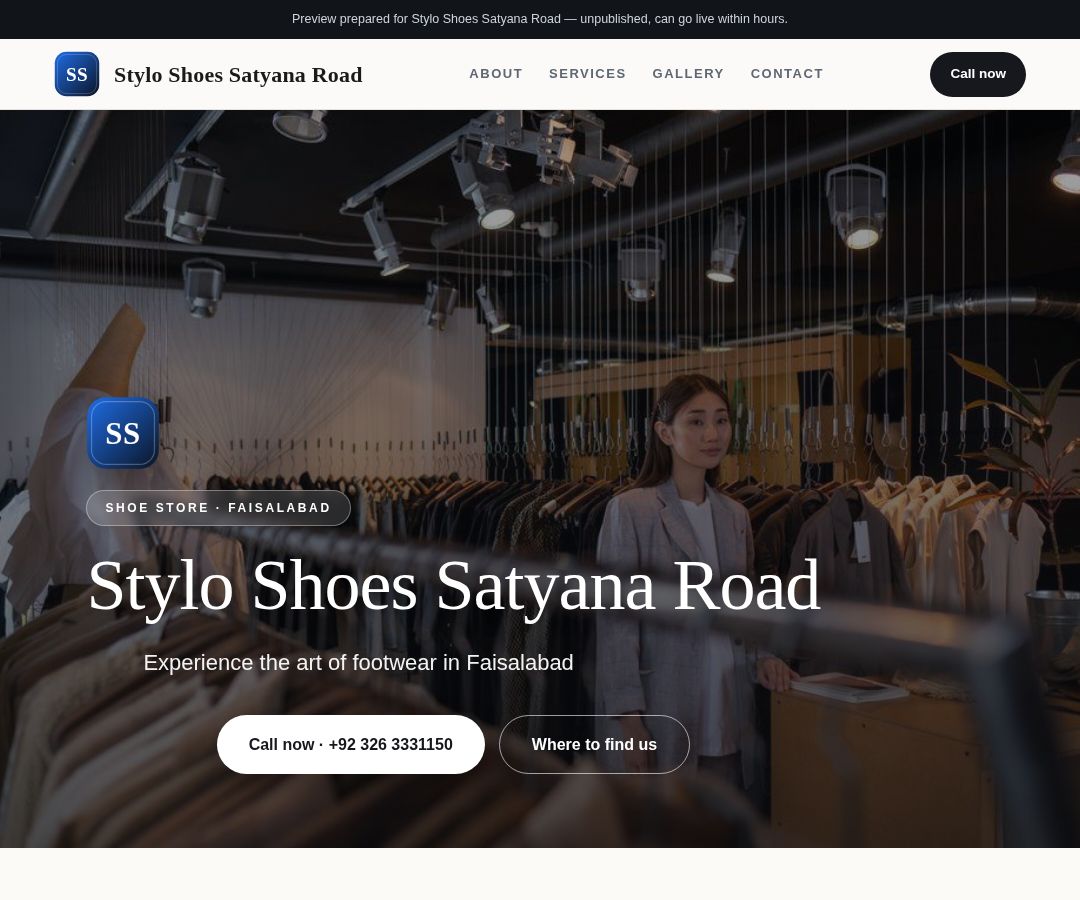The image size is (1080, 900).
Task: Click the header brand name Stylo Shoes Satyana Road
Action: (238, 74)
